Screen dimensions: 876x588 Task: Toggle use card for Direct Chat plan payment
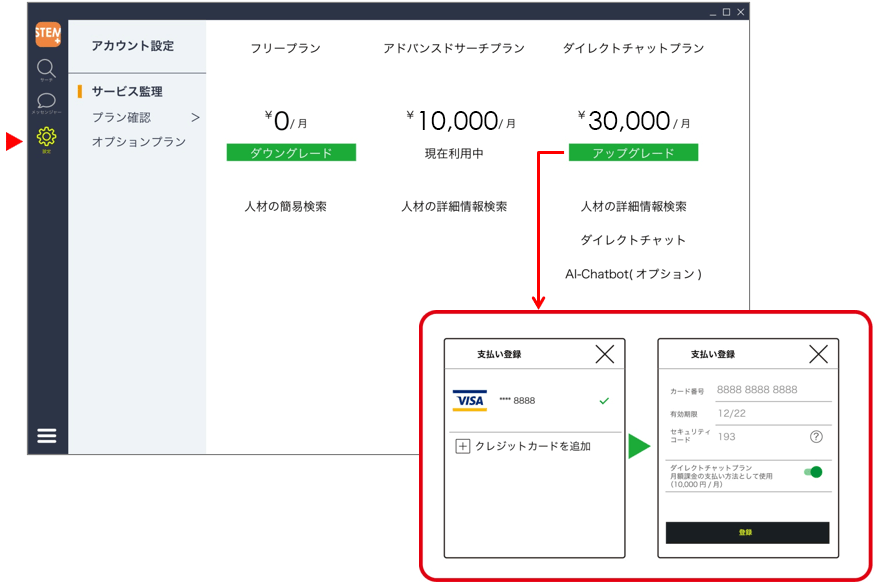814,472
